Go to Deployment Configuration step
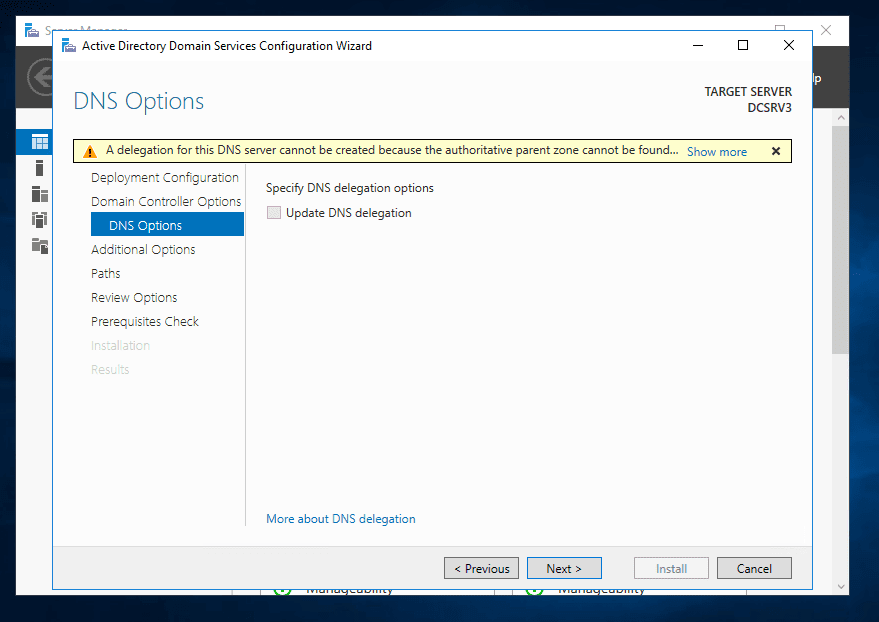879x622 pixels. (165, 178)
